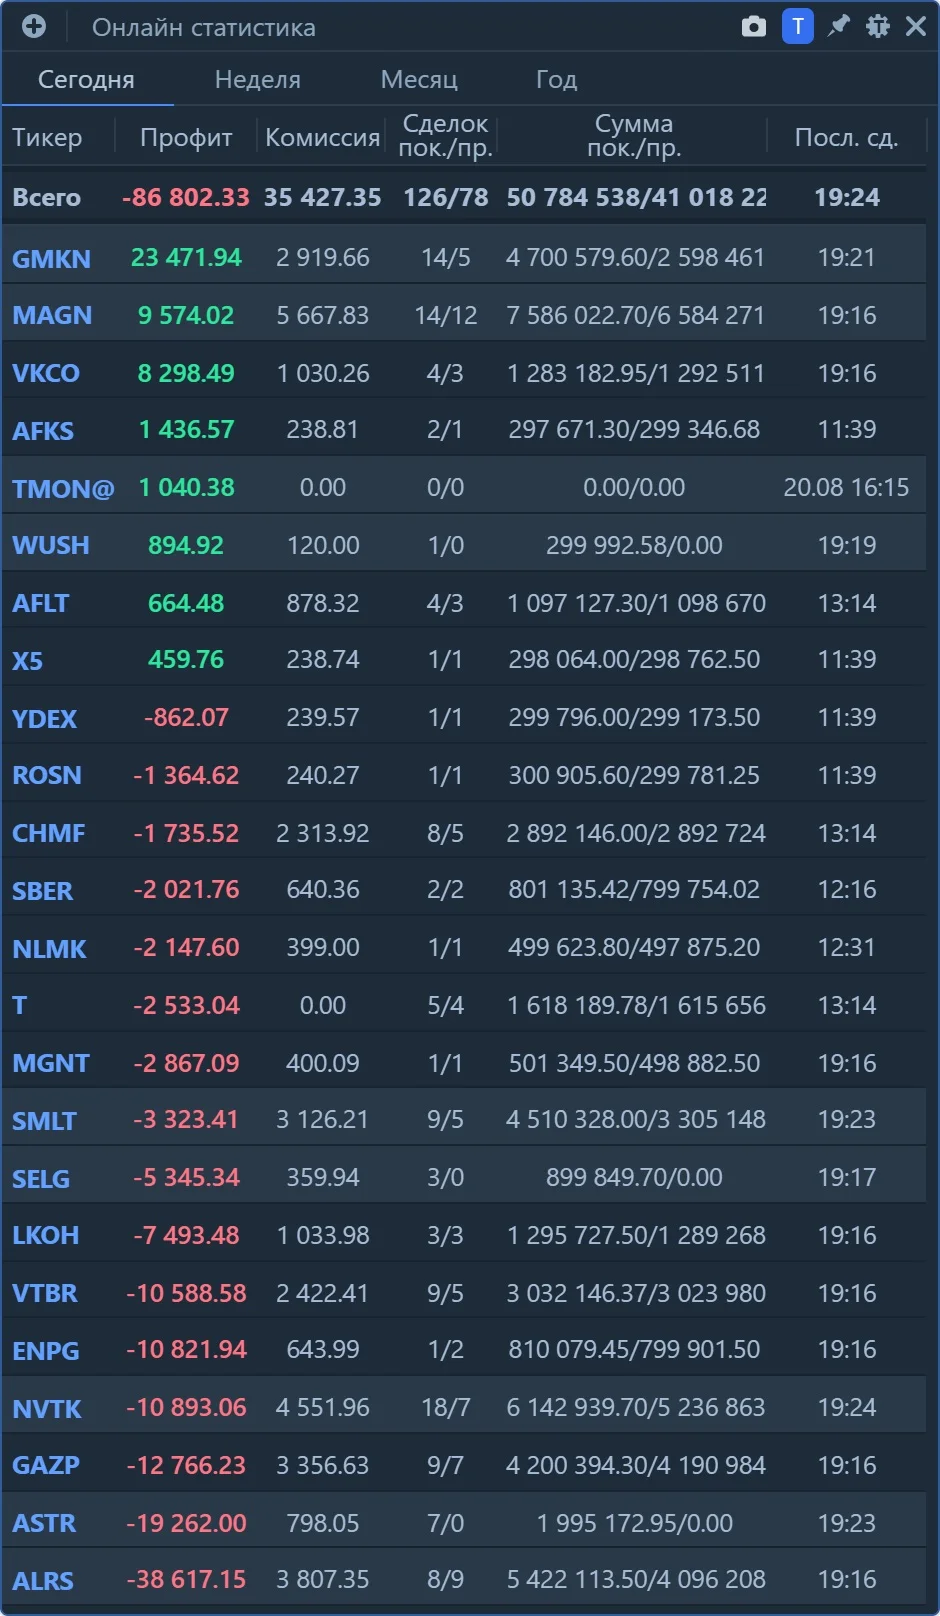Open the T ticker
The height and width of the screenshot is (1616, 940).
pos(19,1005)
